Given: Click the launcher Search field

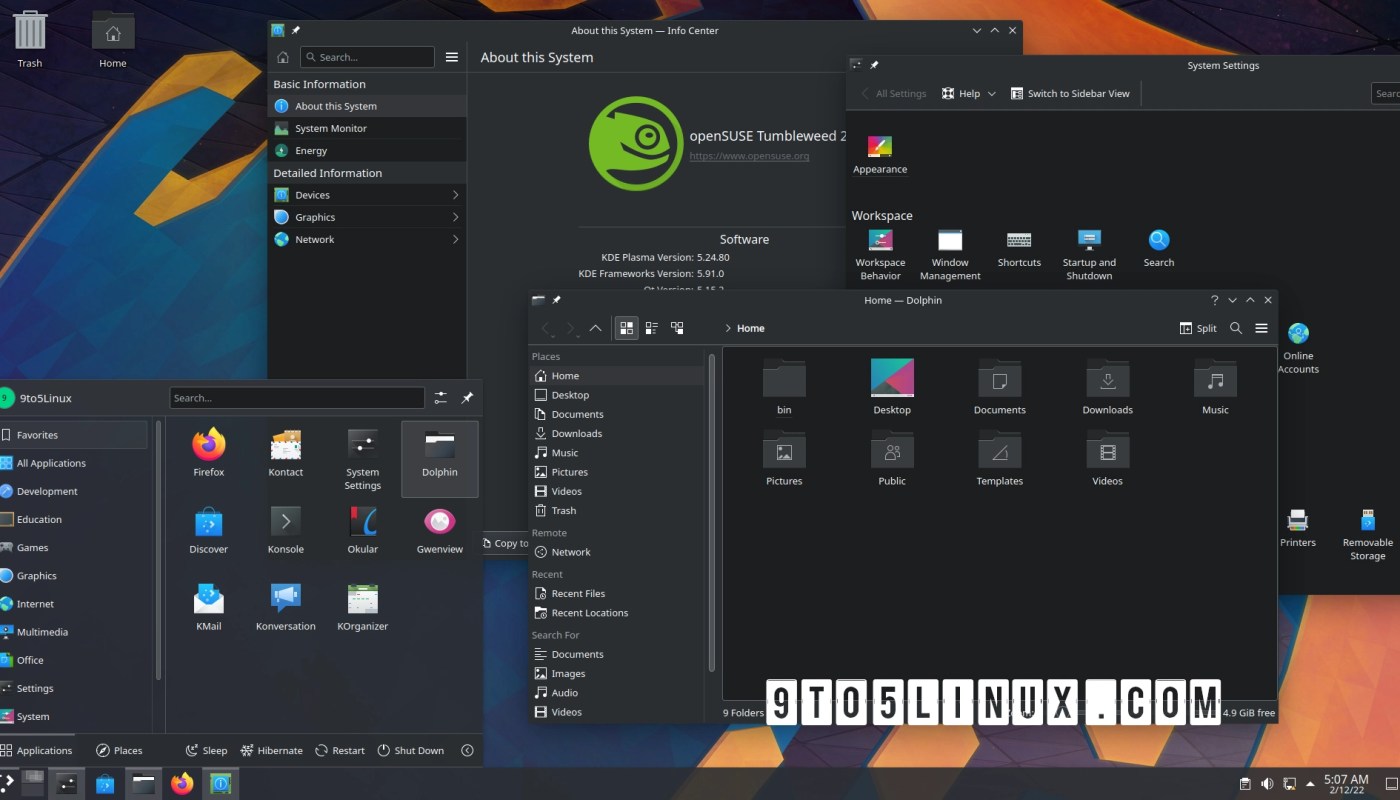Looking at the screenshot, I should click(297, 398).
